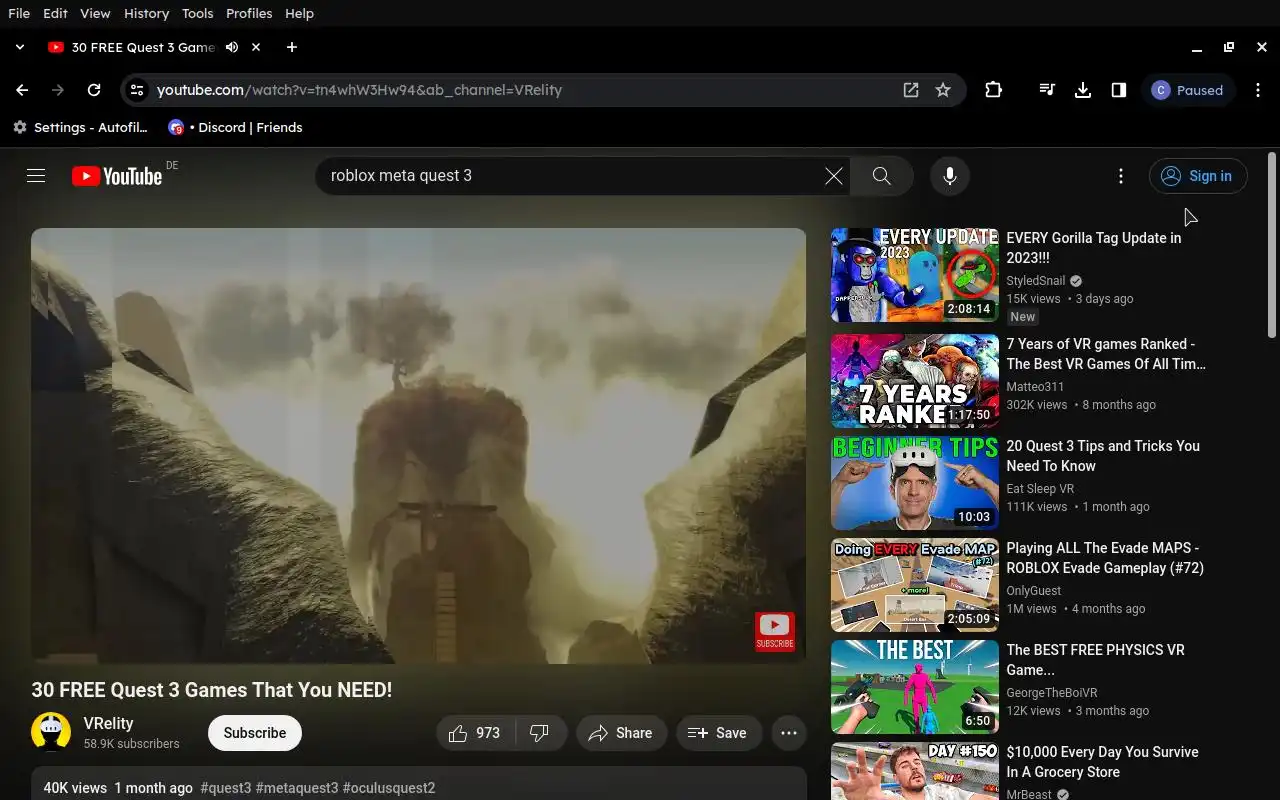Open the History menu
The width and height of the screenshot is (1280, 800).
click(x=146, y=13)
